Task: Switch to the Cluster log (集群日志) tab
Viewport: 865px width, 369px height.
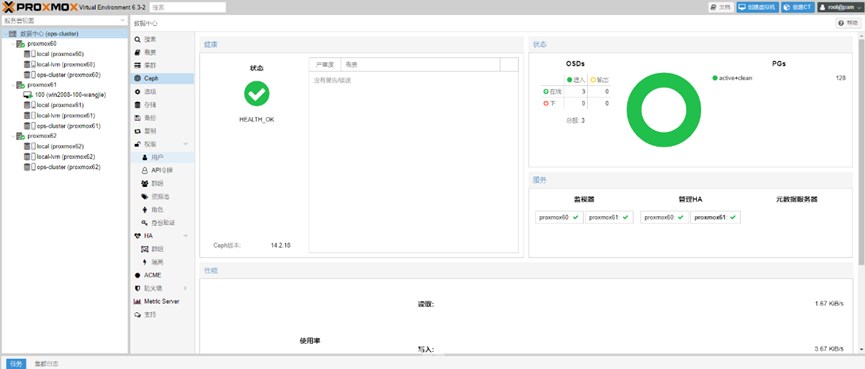Action: pos(47,364)
